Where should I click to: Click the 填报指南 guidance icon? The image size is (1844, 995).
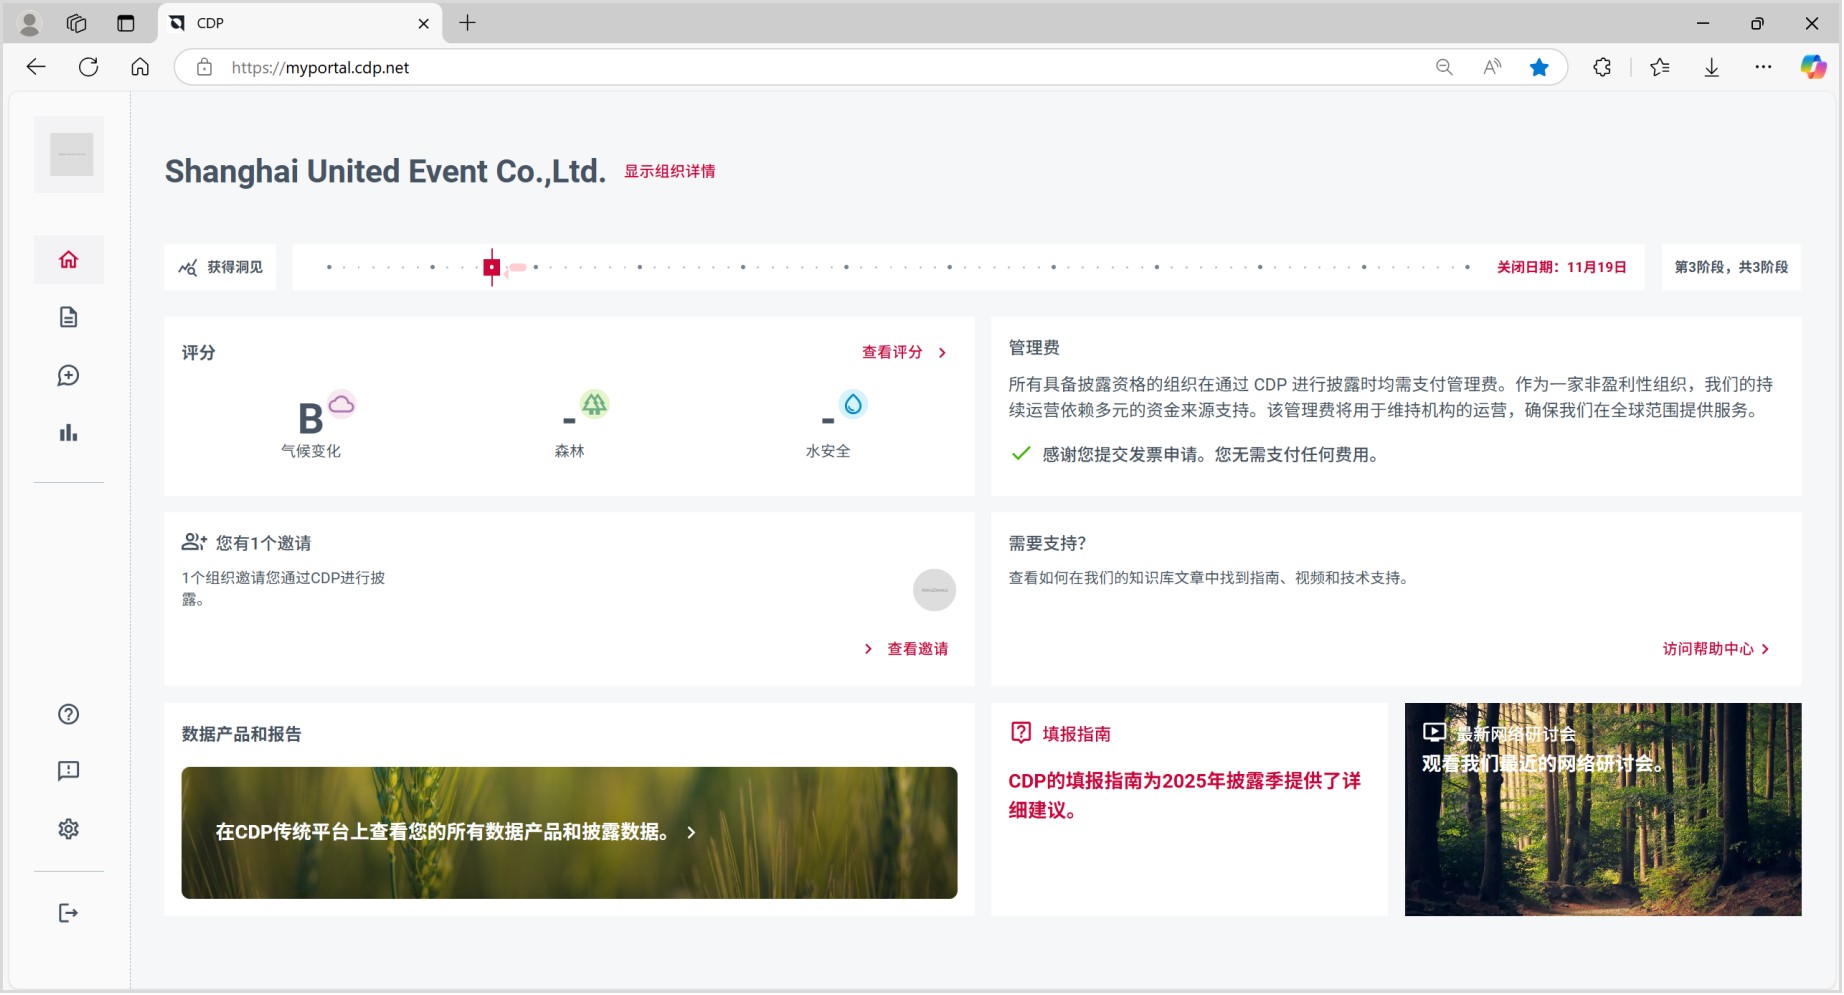tap(1021, 734)
